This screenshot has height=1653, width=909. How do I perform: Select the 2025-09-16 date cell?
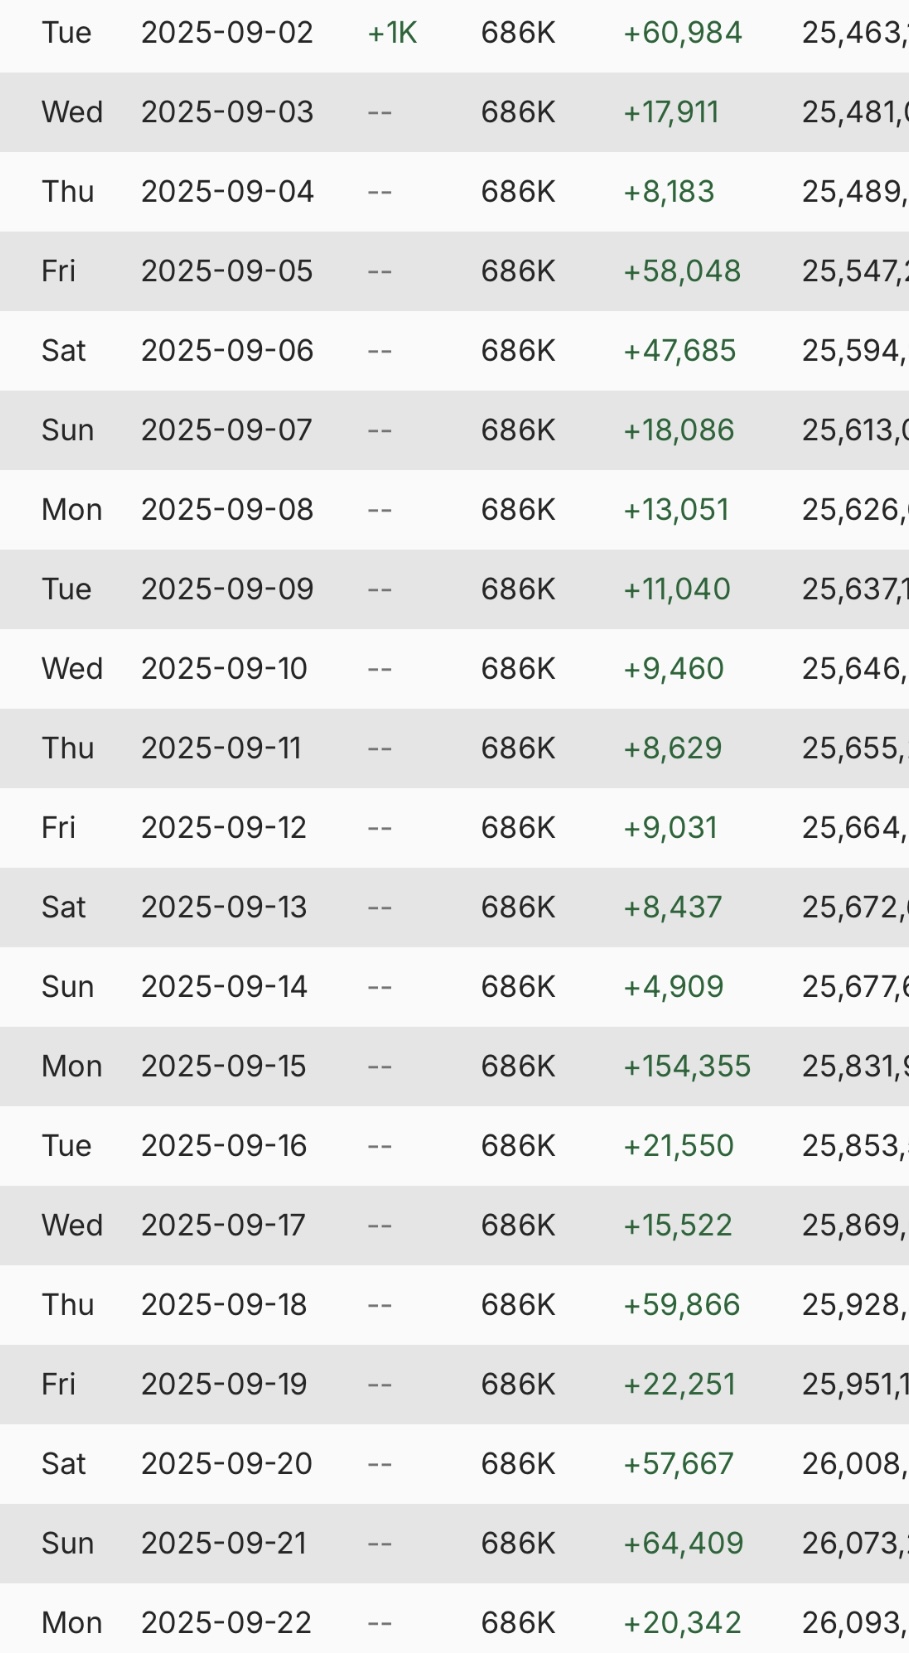pyautogui.click(x=224, y=1146)
